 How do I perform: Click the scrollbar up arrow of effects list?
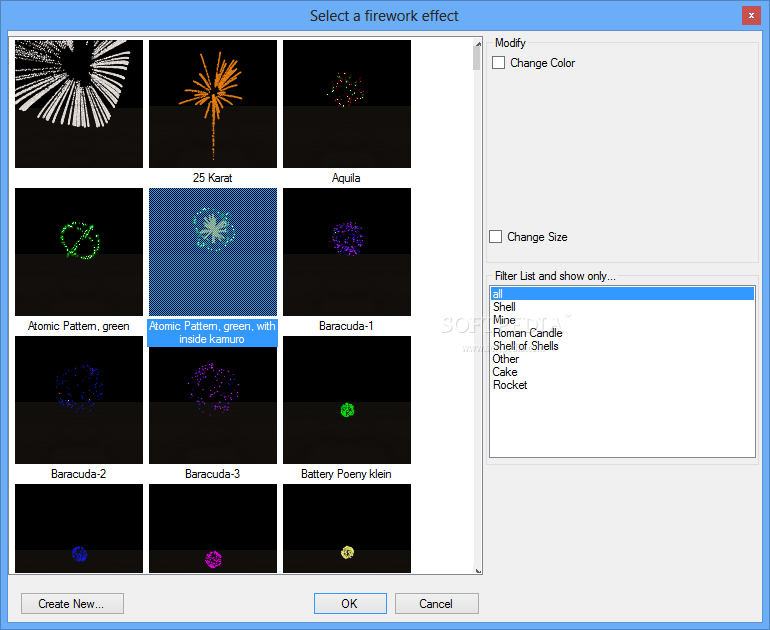(478, 43)
